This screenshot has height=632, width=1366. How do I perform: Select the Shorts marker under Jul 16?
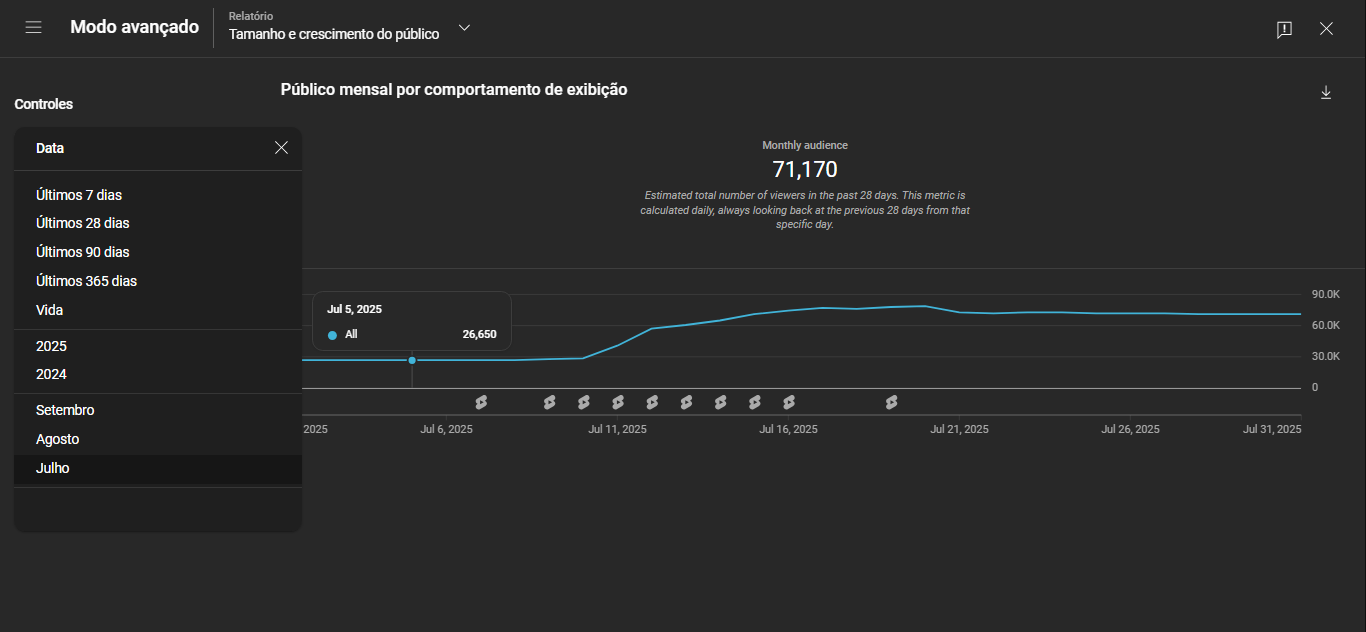coord(789,402)
